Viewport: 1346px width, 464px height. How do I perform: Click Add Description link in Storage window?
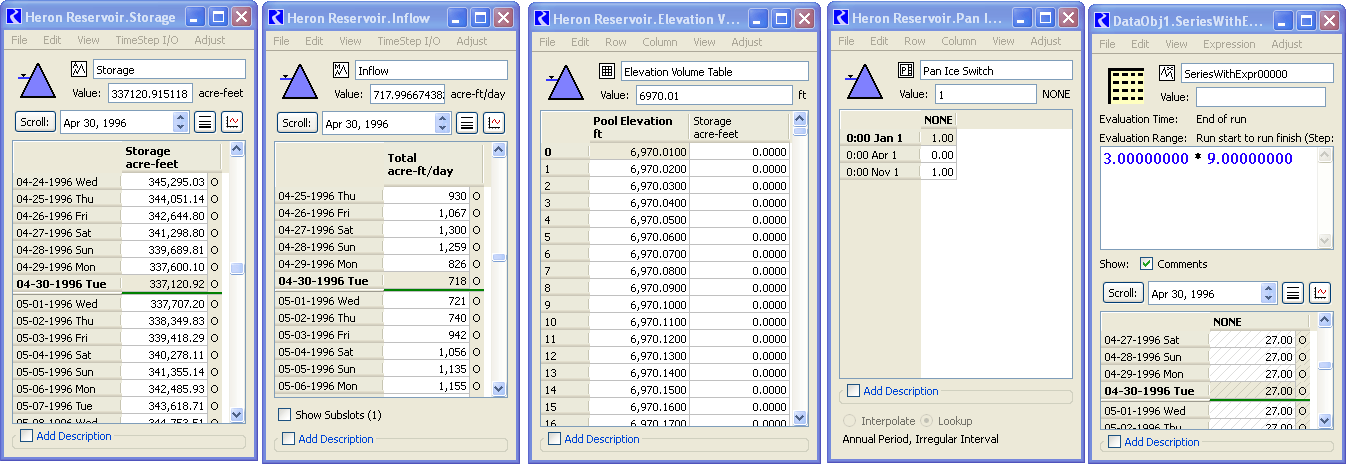(74, 436)
